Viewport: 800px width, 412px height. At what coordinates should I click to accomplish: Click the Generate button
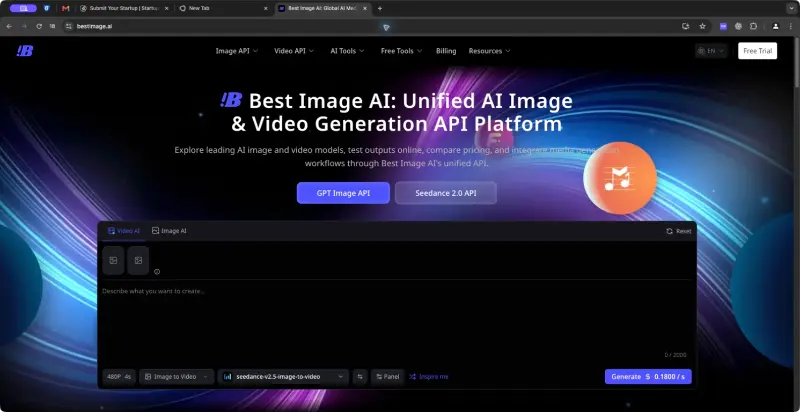tap(648, 377)
